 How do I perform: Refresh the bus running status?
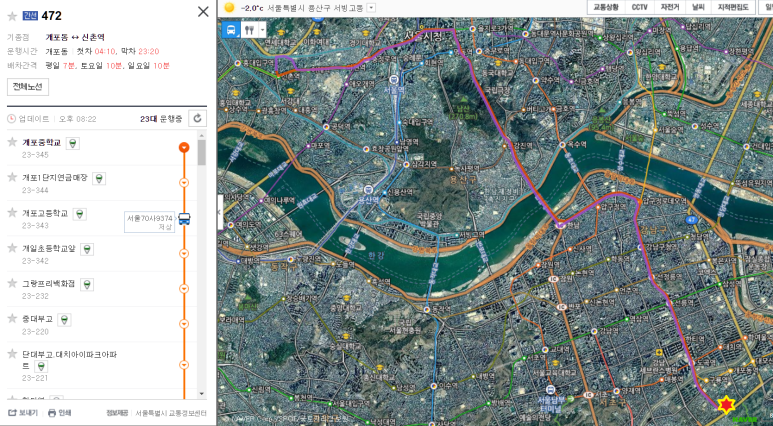[198, 118]
